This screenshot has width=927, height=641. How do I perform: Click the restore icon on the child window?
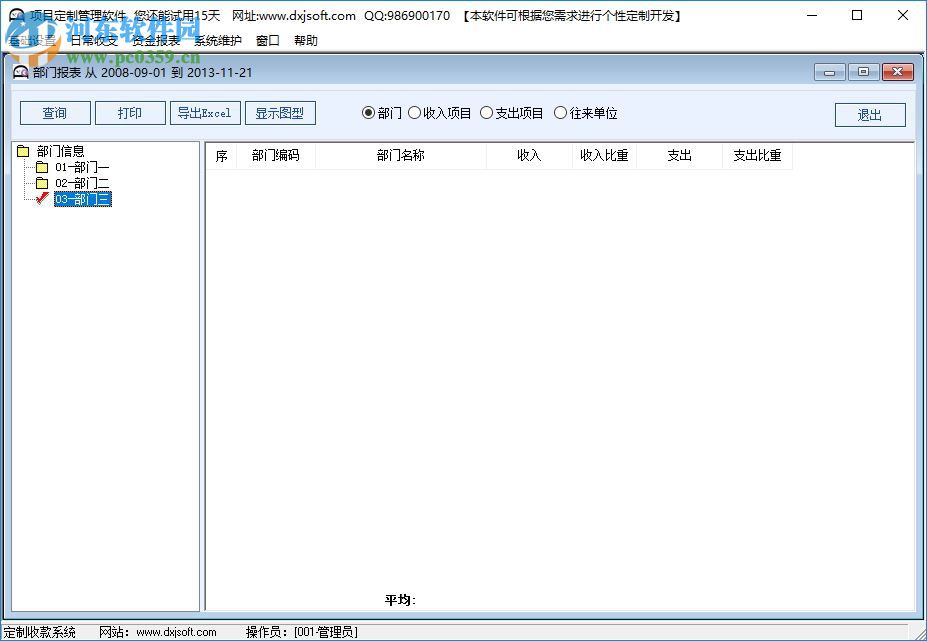pos(862,72)
